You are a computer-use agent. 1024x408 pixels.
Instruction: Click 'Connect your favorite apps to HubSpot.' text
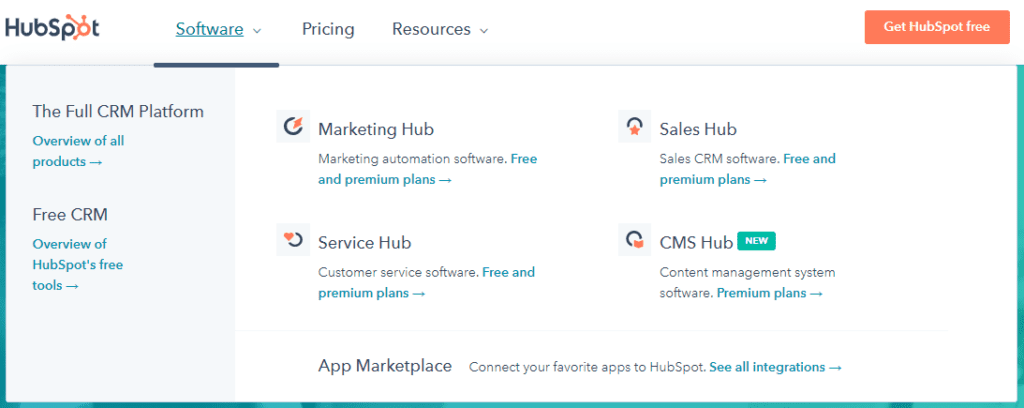pyautogui.click(x=588, y=367)
